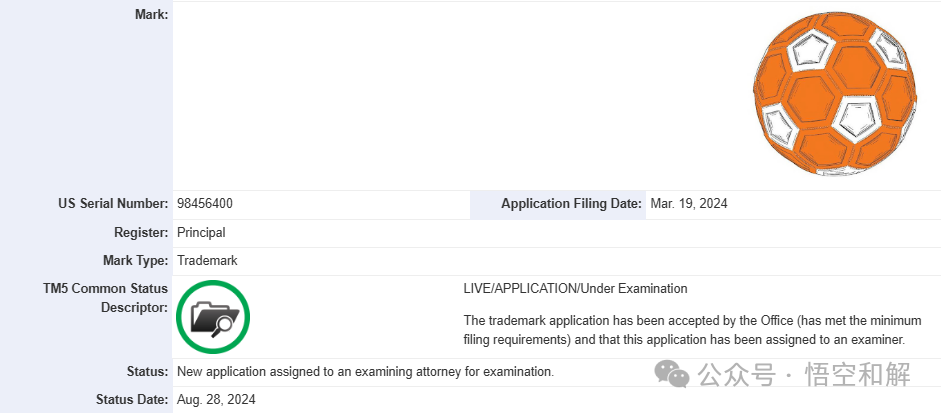Viewport: 941px width, 413px height.
Task: Click the Status Date label
Action: 132,399
